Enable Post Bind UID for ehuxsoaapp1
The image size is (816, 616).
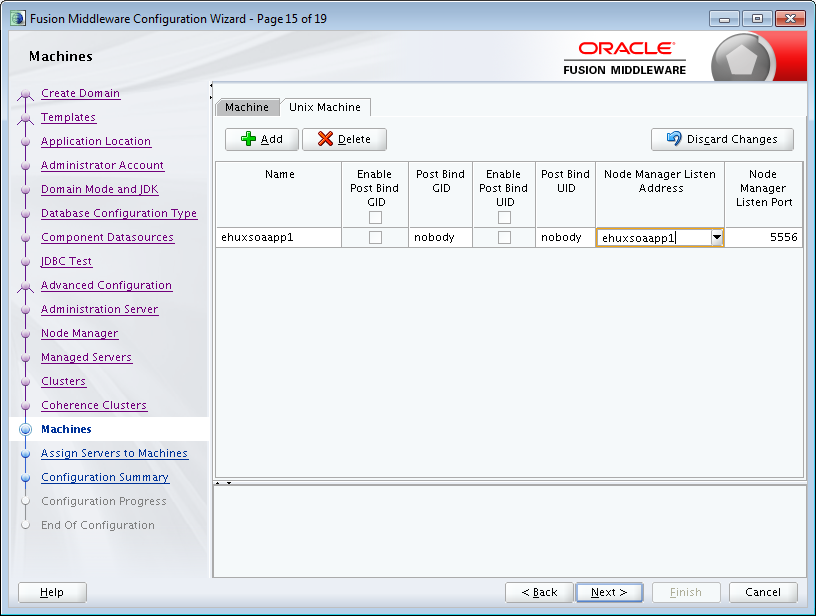[x=503, y=237]
